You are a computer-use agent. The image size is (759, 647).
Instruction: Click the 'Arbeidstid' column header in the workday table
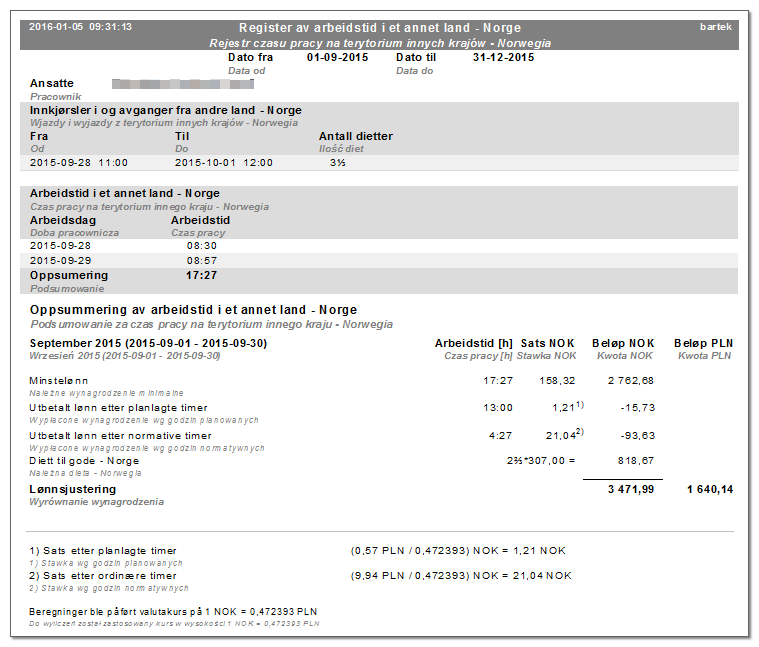click(200, 221)
